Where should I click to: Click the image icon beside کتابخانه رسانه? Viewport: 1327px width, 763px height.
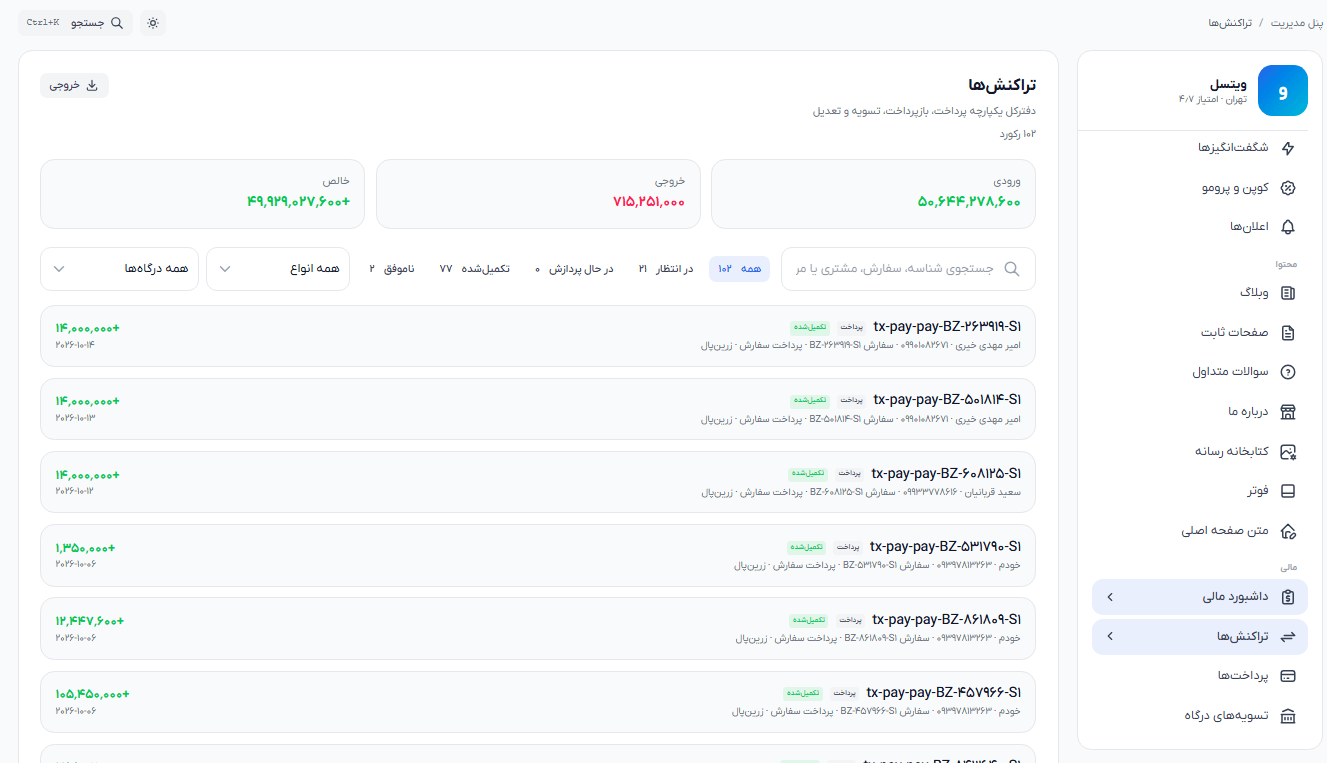(1288, 452)
